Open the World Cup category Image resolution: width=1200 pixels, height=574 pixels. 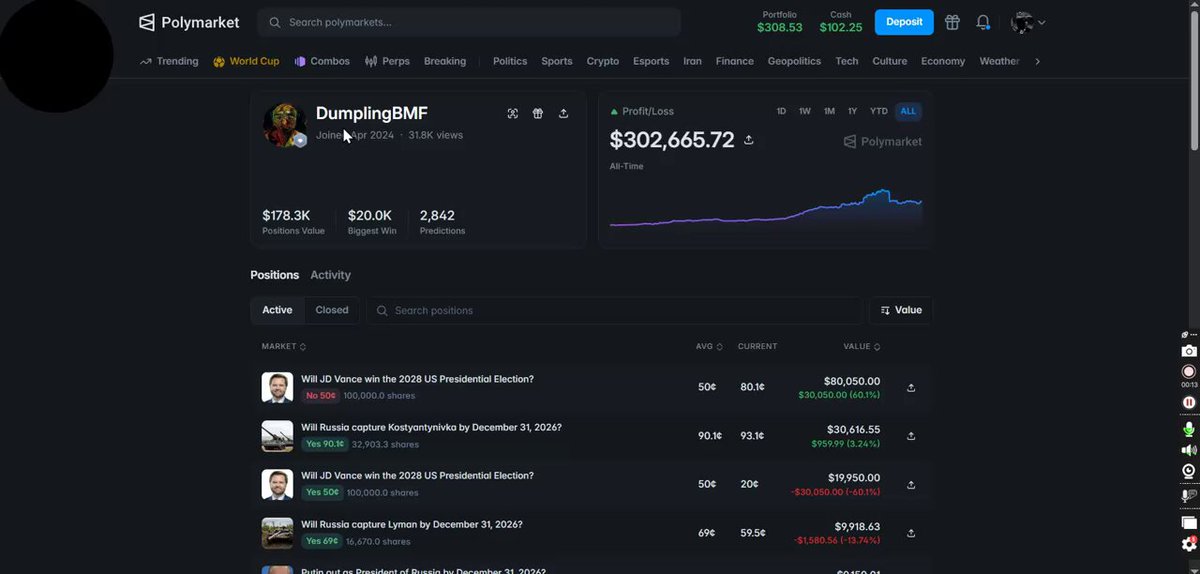246,61
